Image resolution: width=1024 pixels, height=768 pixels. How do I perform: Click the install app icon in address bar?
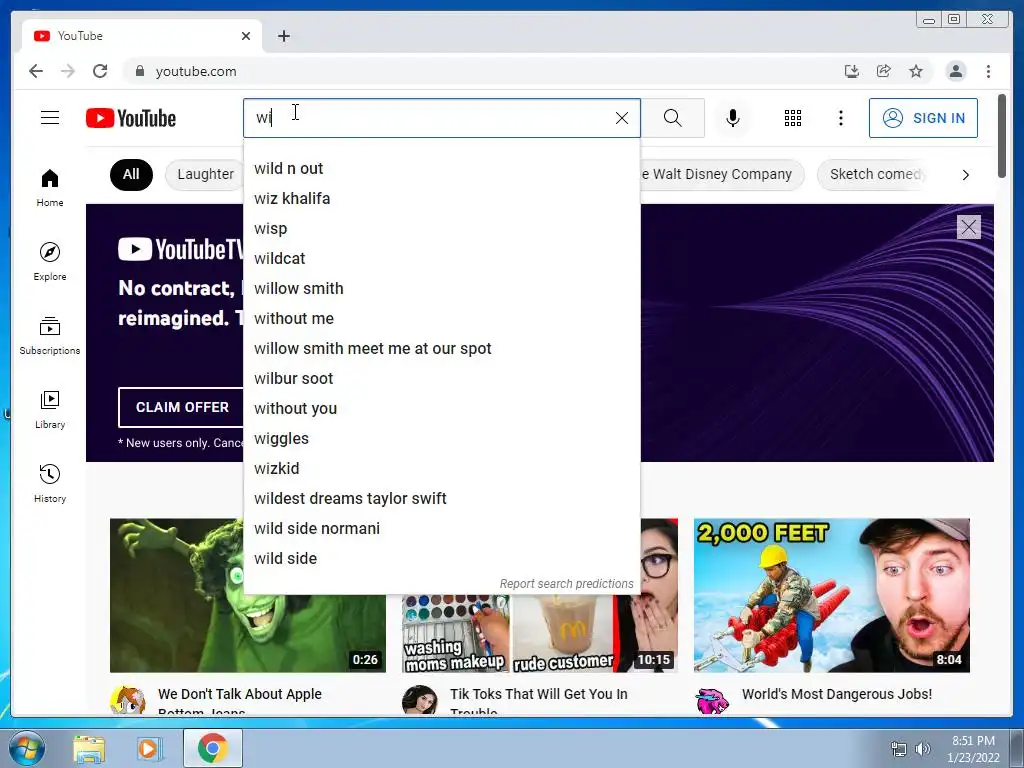852,71
